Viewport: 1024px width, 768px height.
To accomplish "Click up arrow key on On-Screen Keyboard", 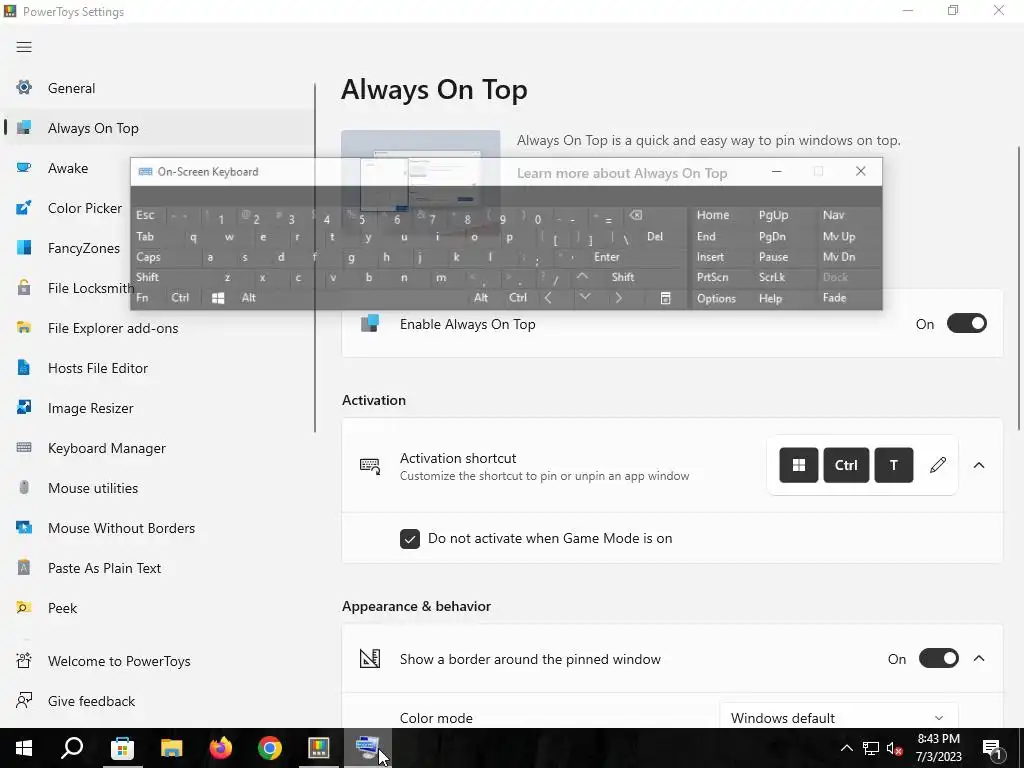I will click(x=583, y=277).
